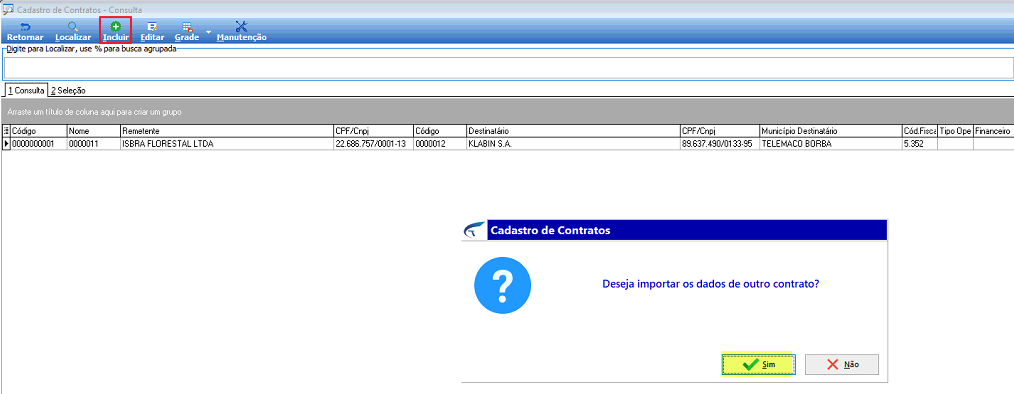The height and width of the screenshot is (394, 1014).
Task: Expand the Grade dropdown arrow
Action: (208, 32)
